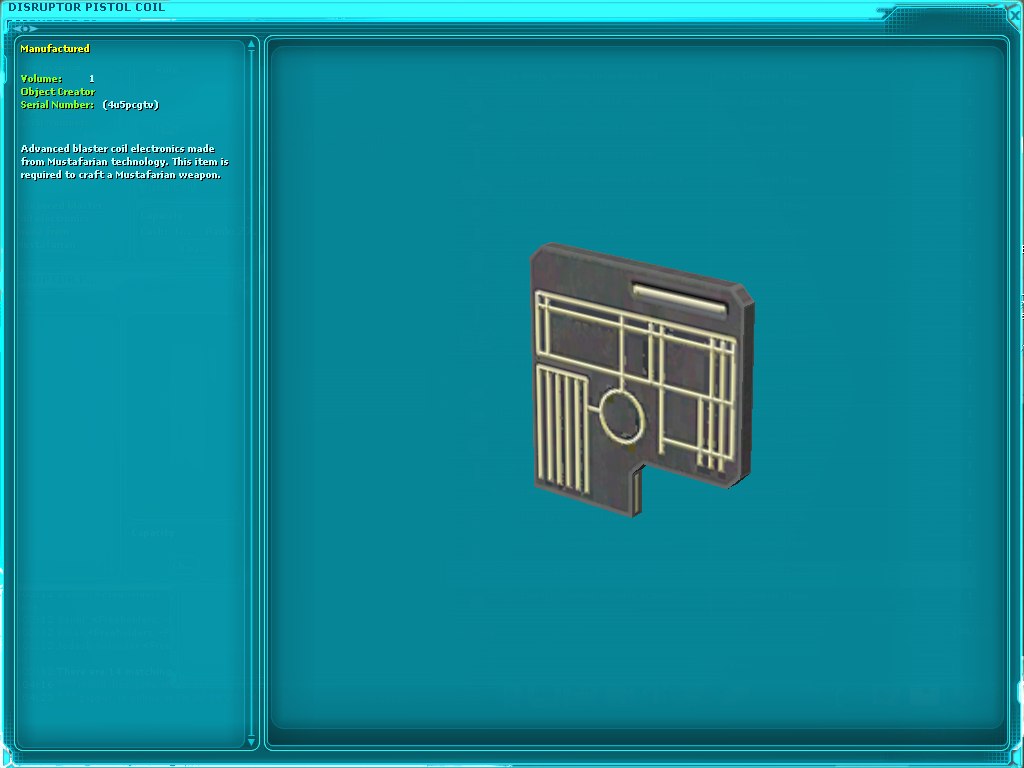Click the yellow "Manufactured" label

pos(55,48)
